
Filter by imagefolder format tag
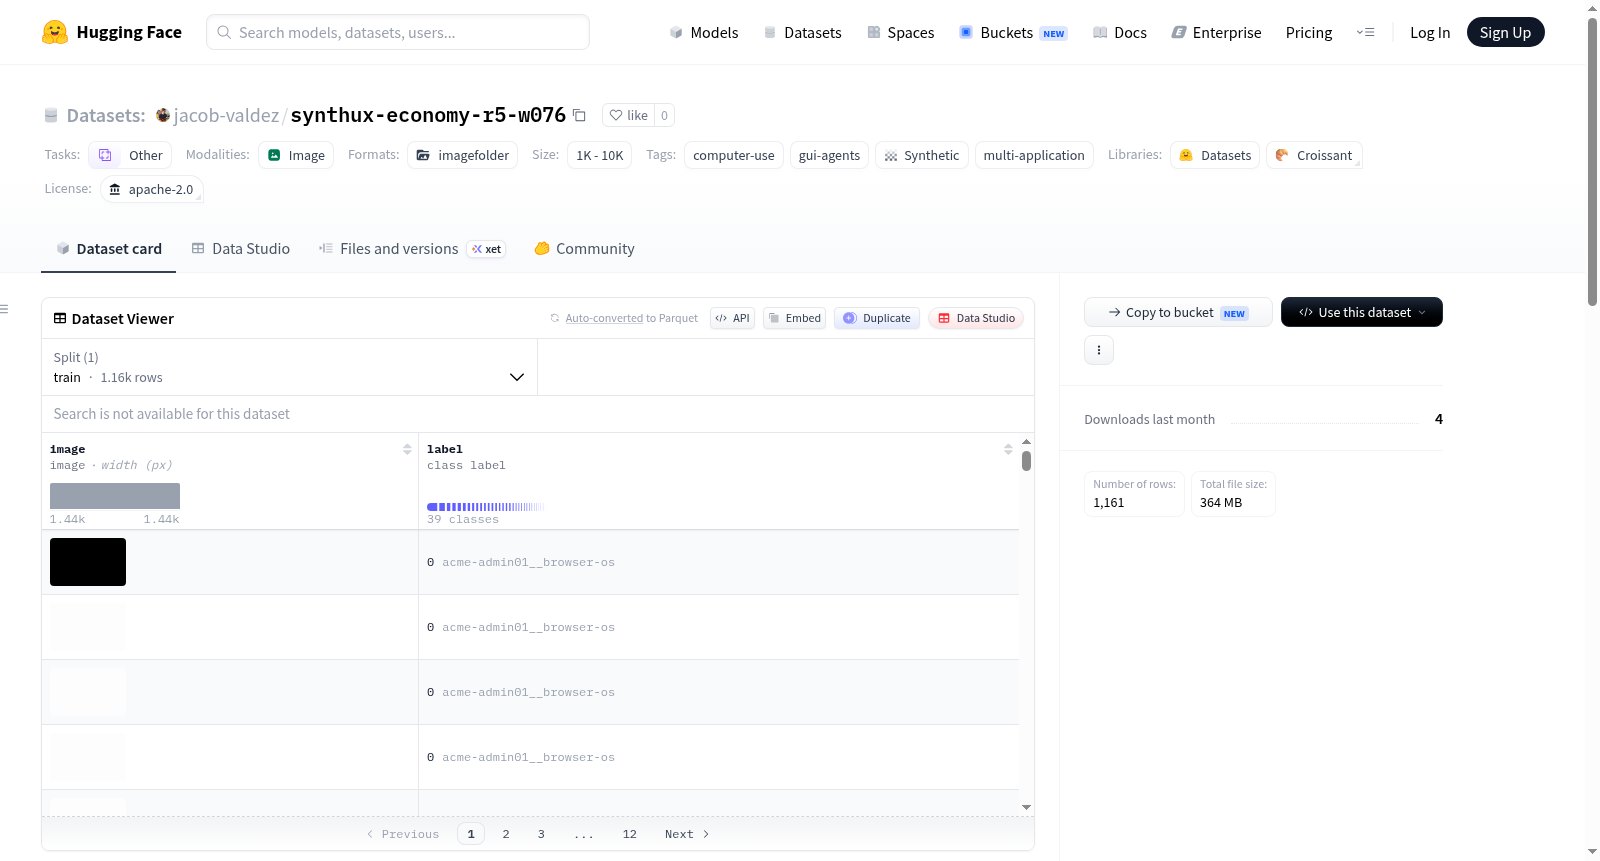click(x=463, y=155)
